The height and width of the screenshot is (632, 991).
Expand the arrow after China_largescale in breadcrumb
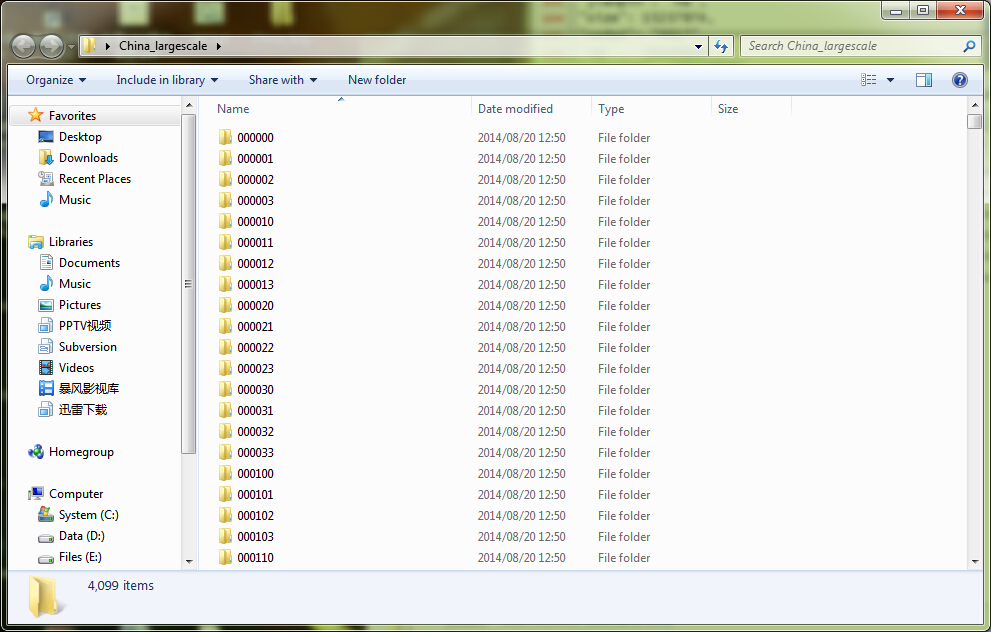(219, 46)
